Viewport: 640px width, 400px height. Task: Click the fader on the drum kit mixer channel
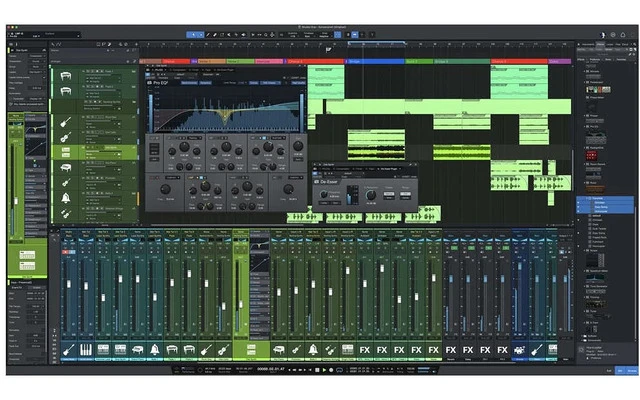519,267
